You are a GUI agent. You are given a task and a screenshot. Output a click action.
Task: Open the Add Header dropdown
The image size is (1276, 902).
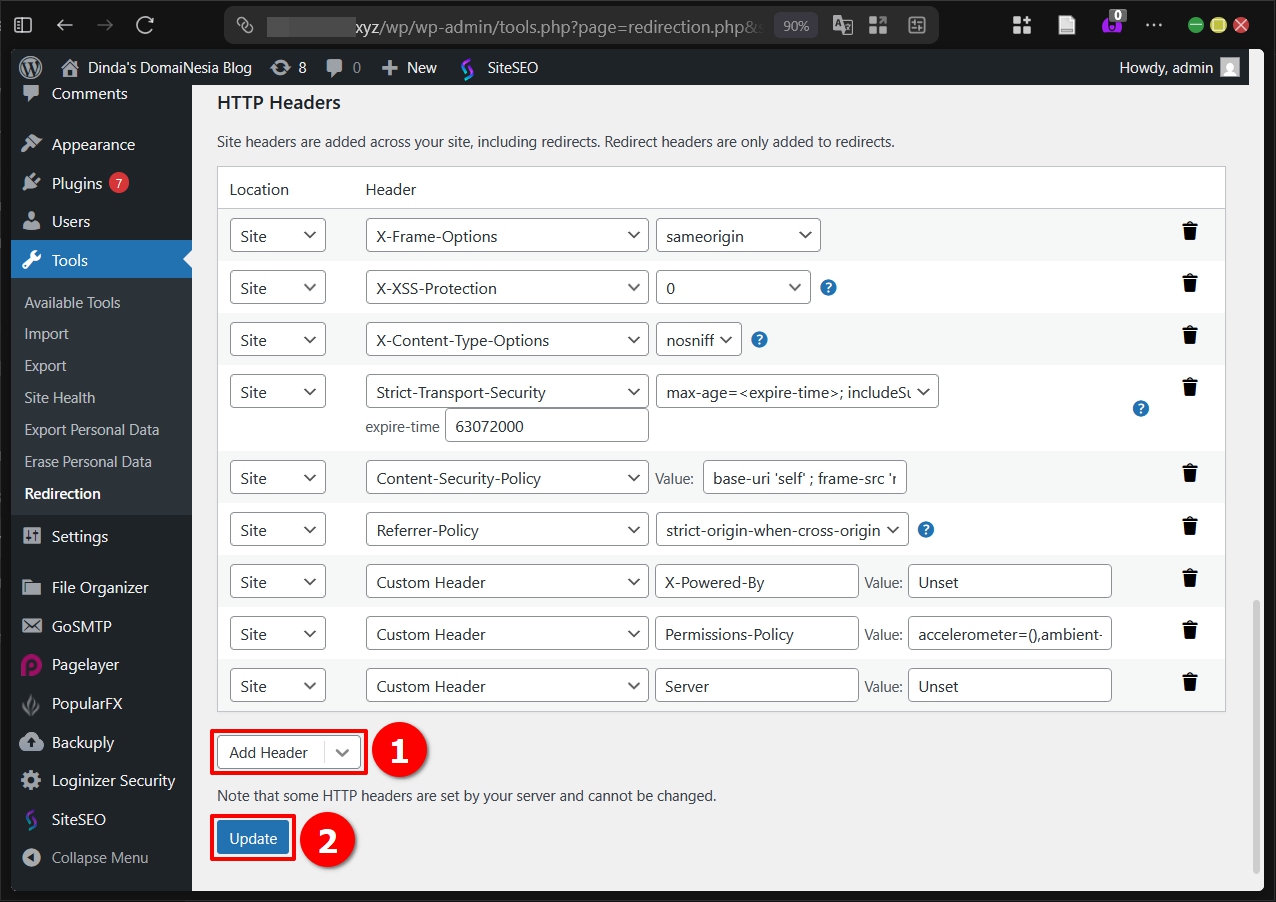coord(288,751)
